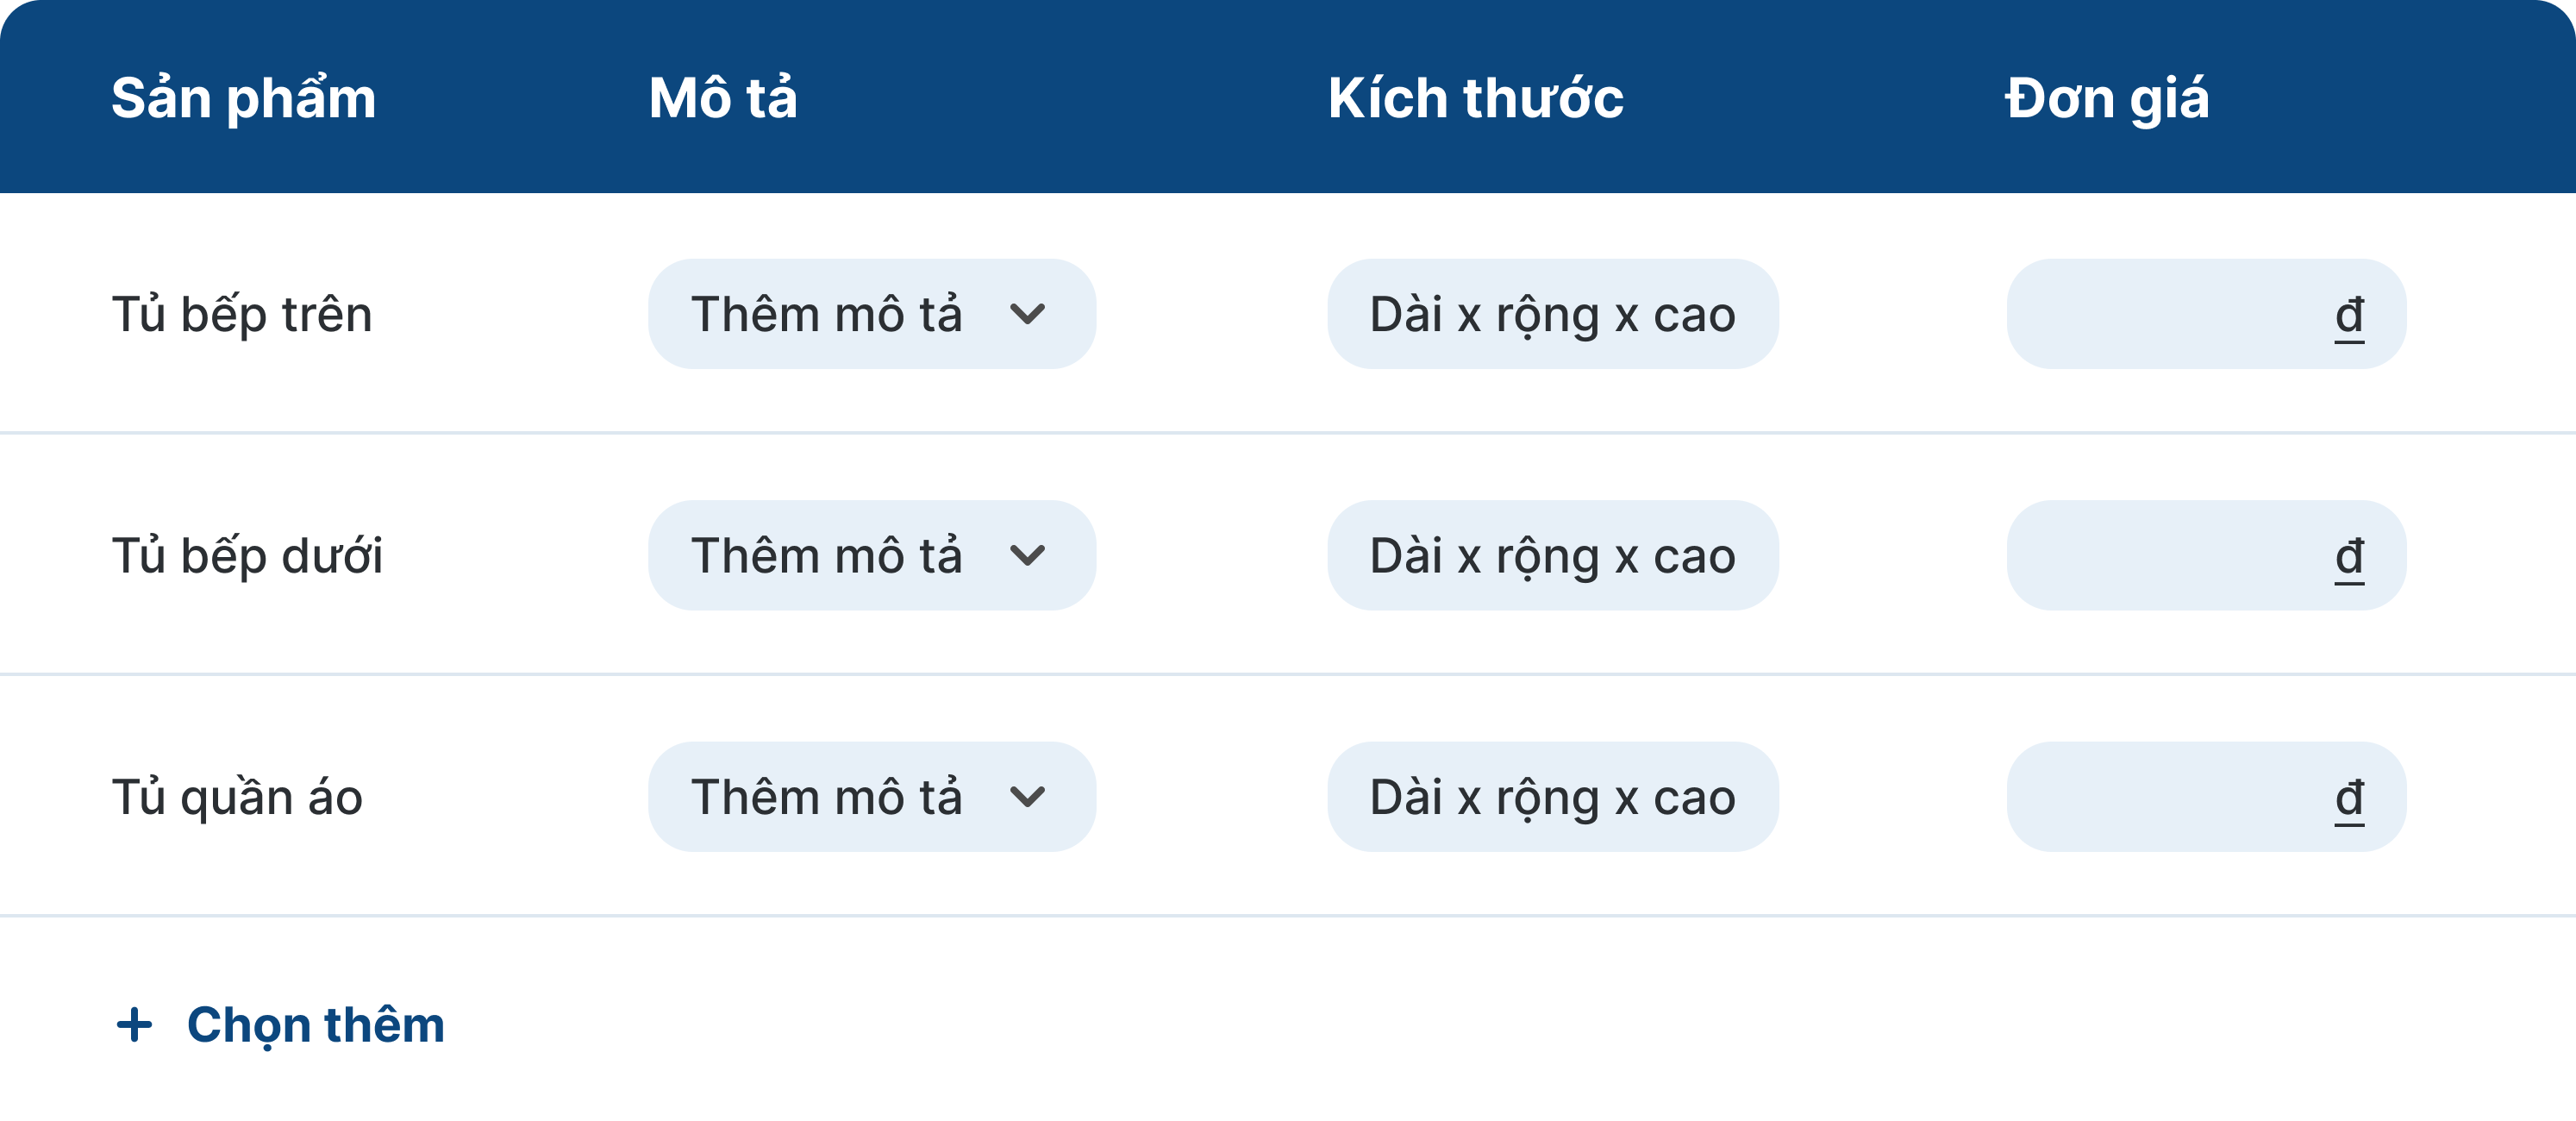Focus the size field for Tủ bếp trên
This screenshot has width=2576, height=1121.
[1552, 315]
